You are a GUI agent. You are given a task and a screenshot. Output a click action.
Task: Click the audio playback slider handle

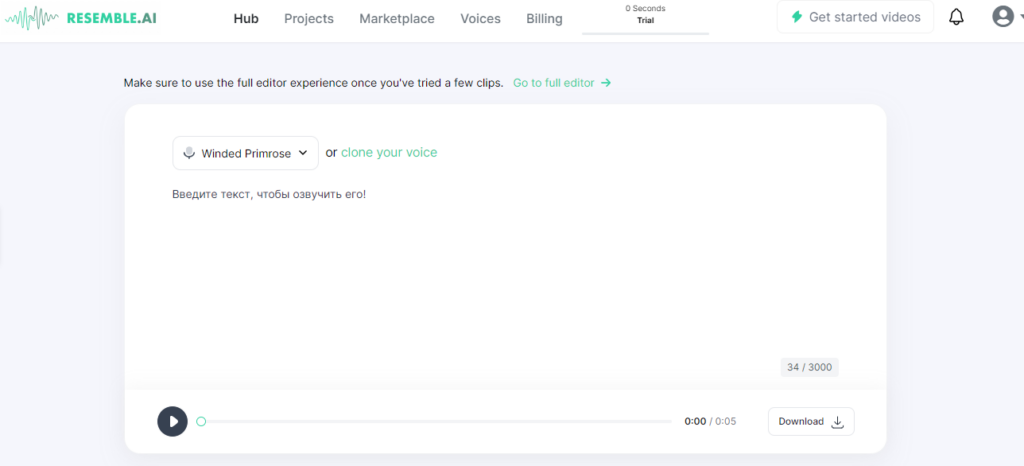point(201,422)
